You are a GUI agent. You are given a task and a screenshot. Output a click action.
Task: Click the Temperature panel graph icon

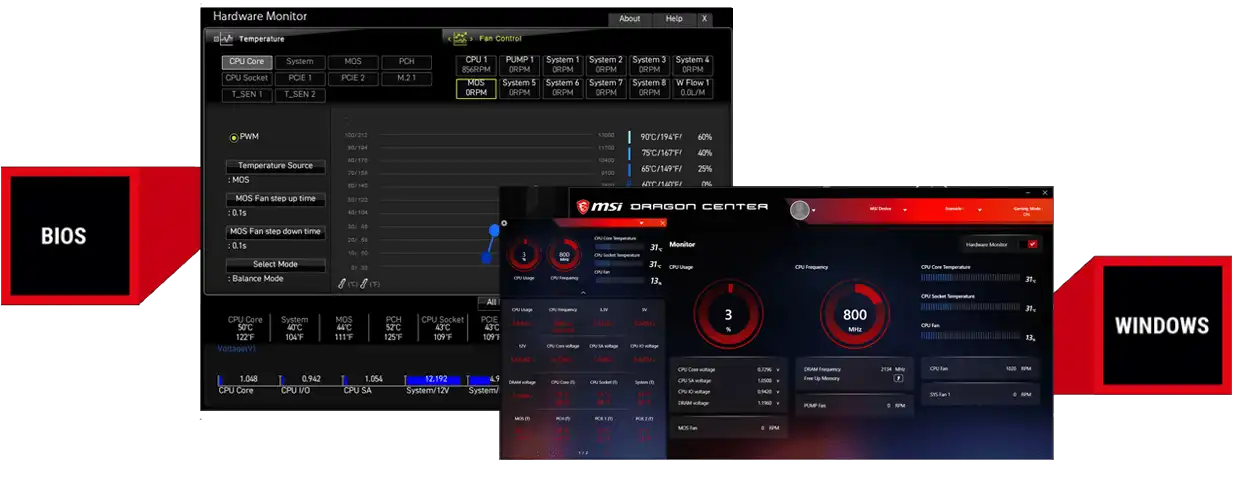(x=225, y=39)
